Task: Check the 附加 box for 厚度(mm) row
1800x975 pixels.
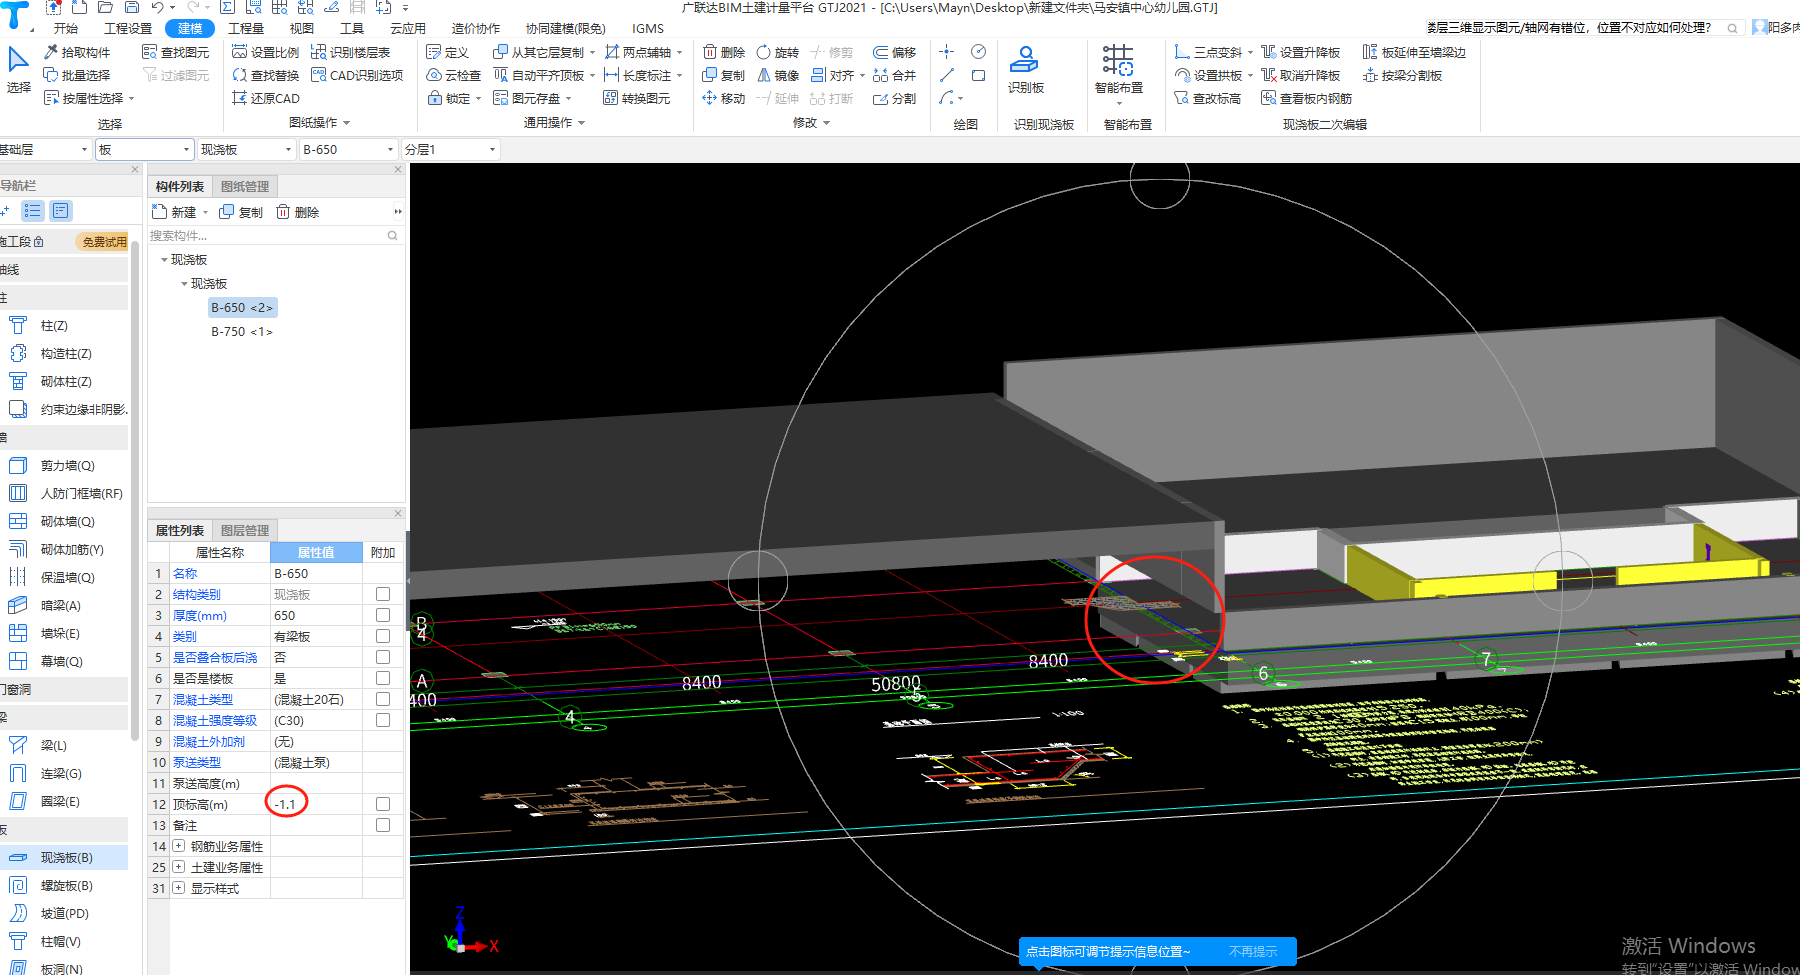Action: (383, 615)
